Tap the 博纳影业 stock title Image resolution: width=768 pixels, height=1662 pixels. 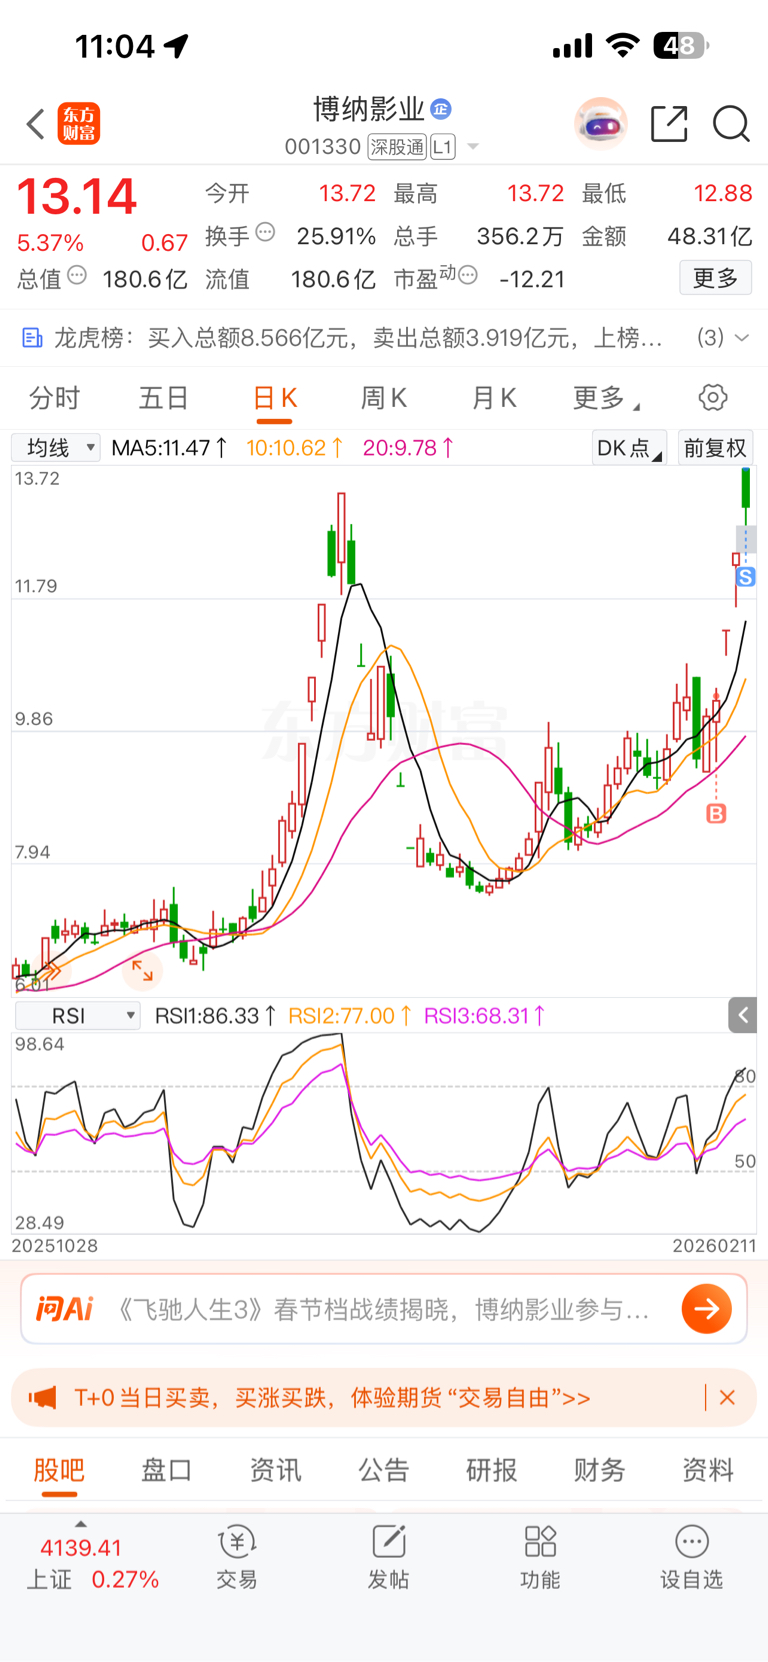coord(369,109)
